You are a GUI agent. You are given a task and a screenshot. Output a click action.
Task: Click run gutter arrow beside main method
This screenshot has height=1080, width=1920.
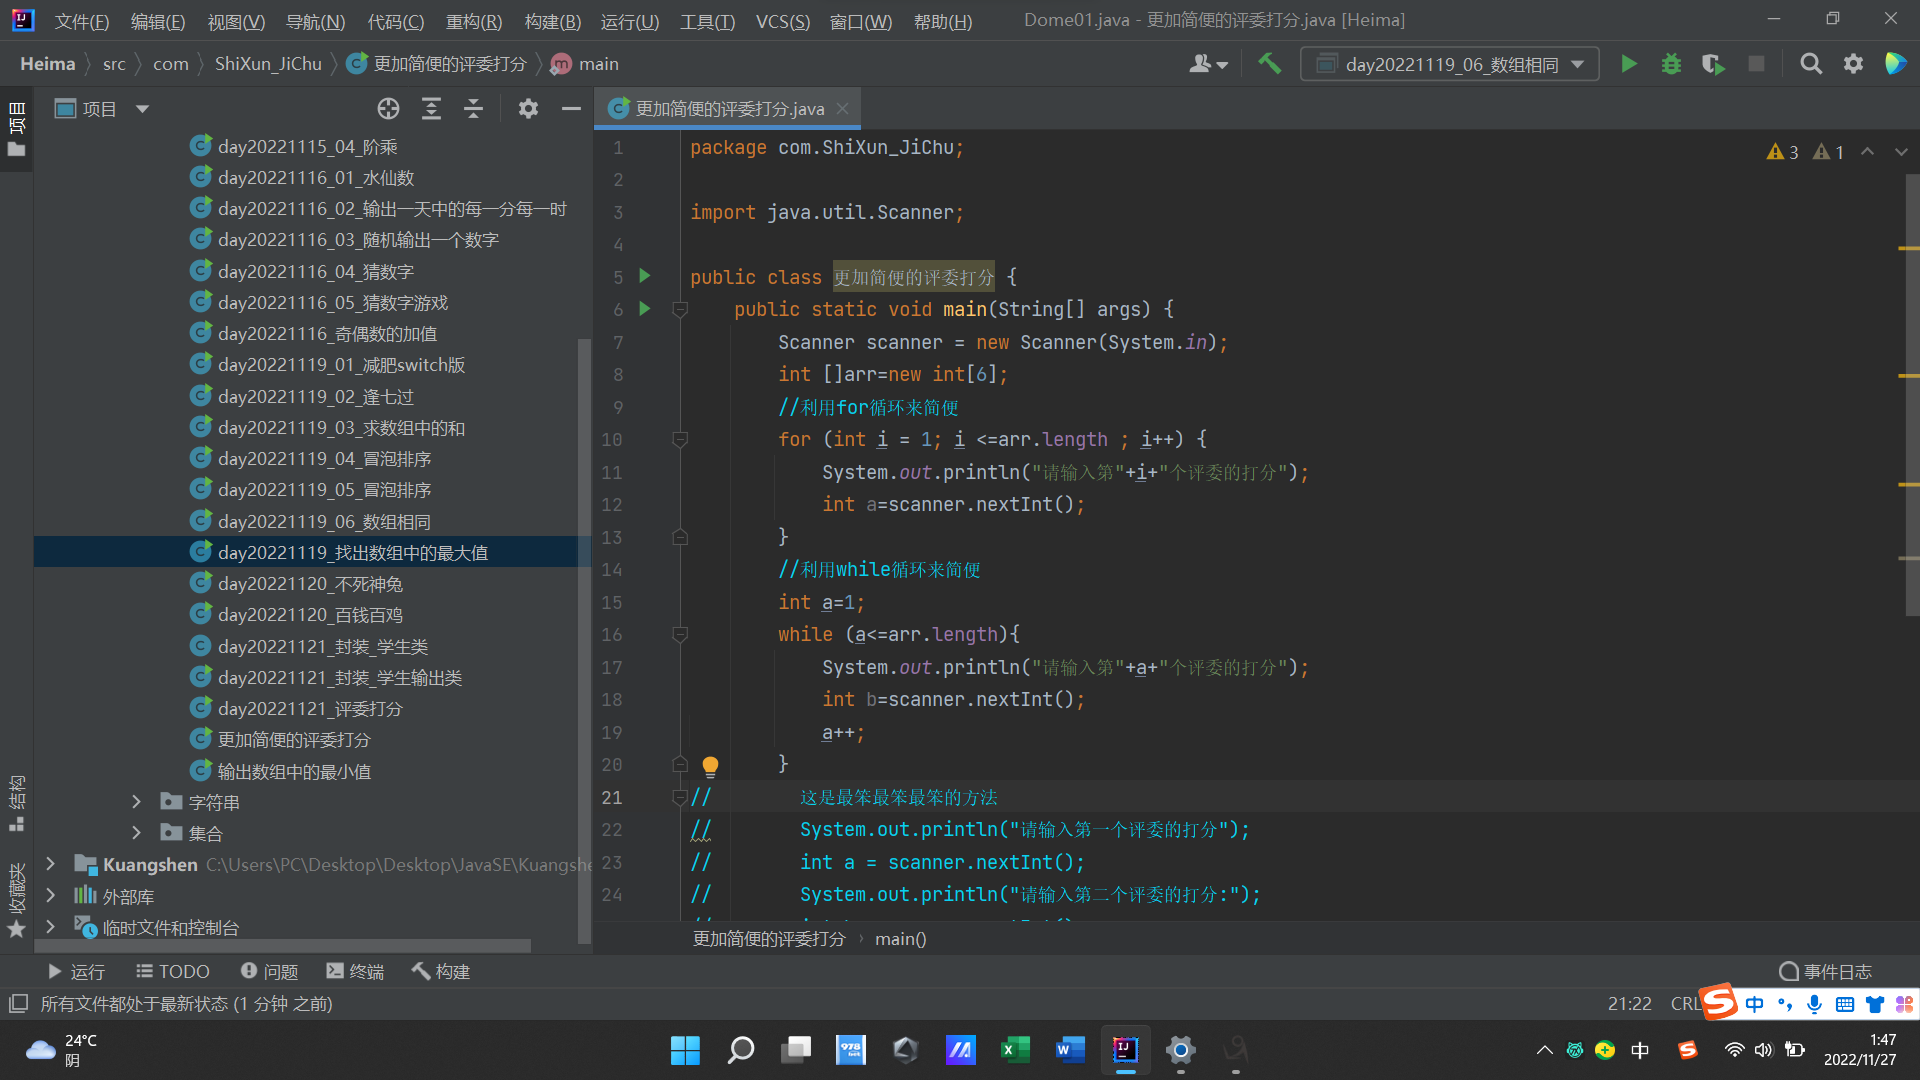pyautogui.click(x=645, y=309)
